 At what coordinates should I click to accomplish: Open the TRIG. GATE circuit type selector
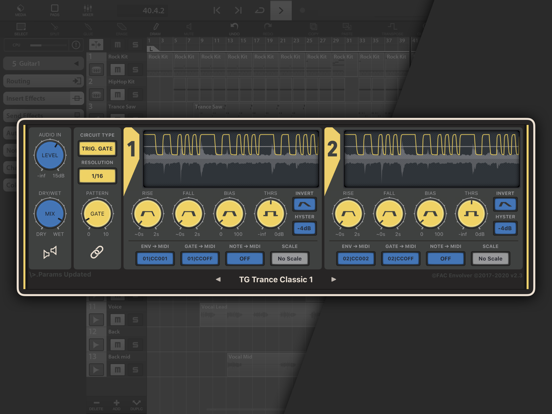coord(97,149)
